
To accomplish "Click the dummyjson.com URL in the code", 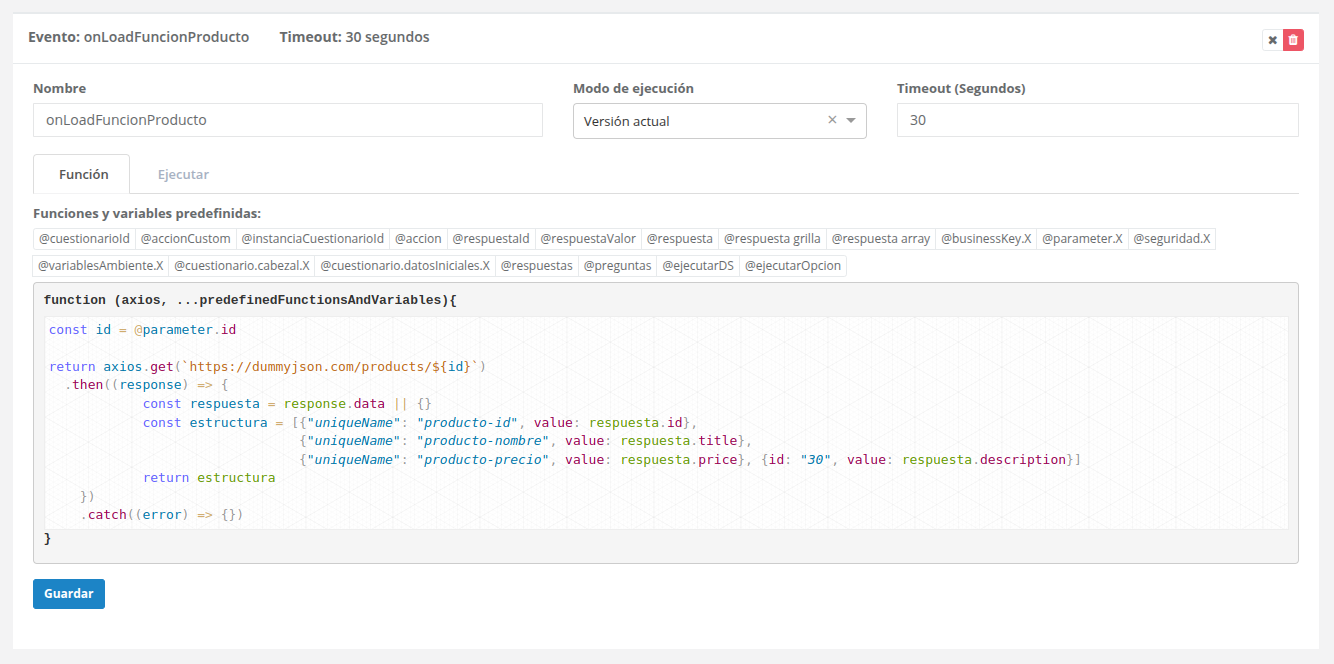I will click(x=330, y=366).
